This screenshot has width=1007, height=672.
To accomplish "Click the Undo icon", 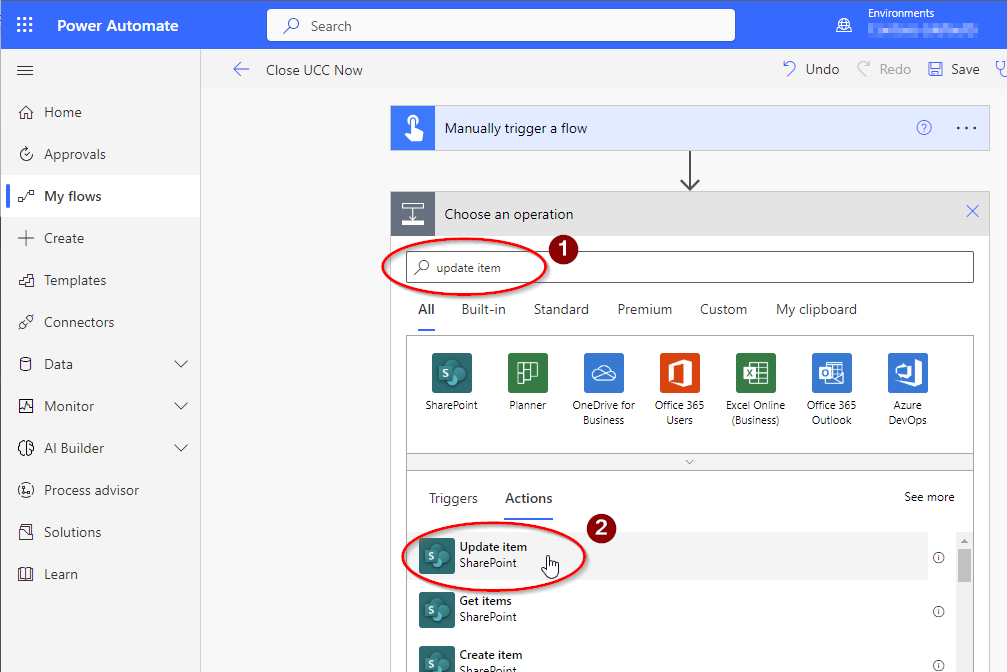I will [789, 69].
